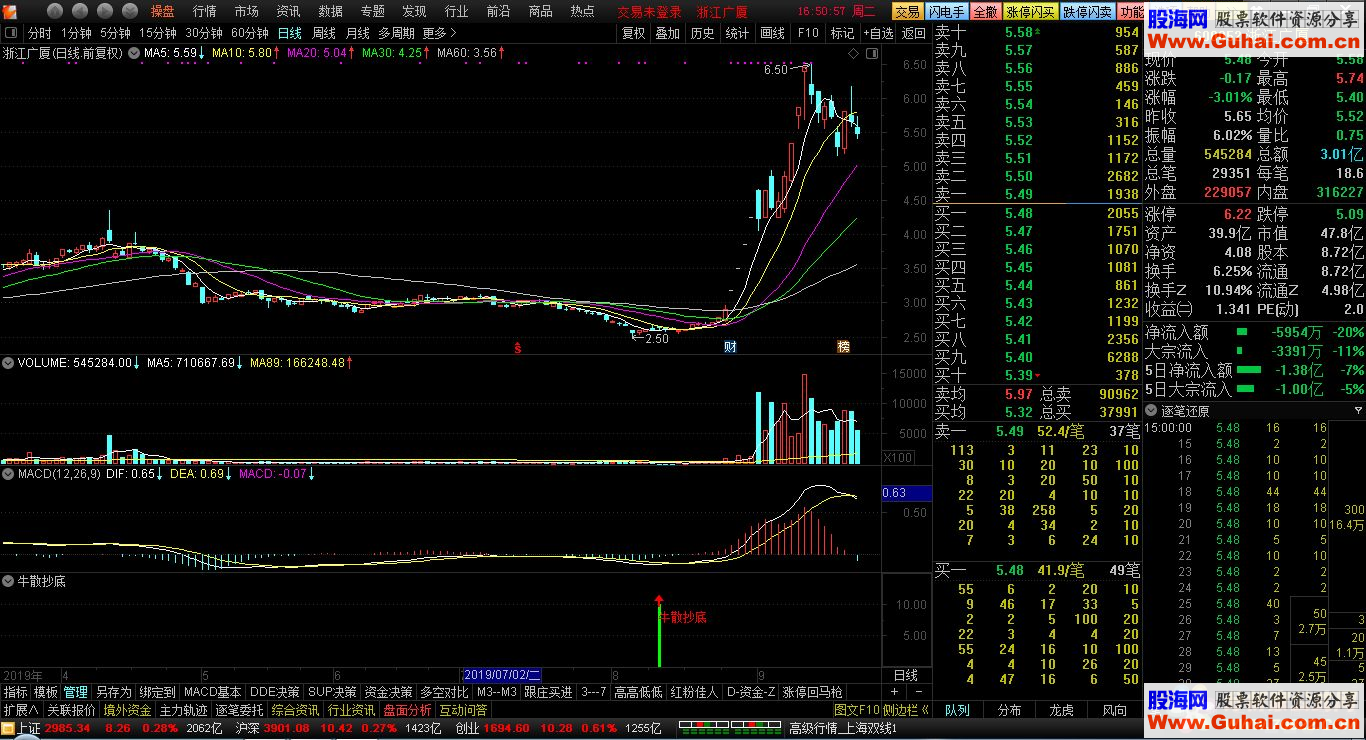
Task: Select the 1分钟 chart period
Action: click(x=76, y=33)
